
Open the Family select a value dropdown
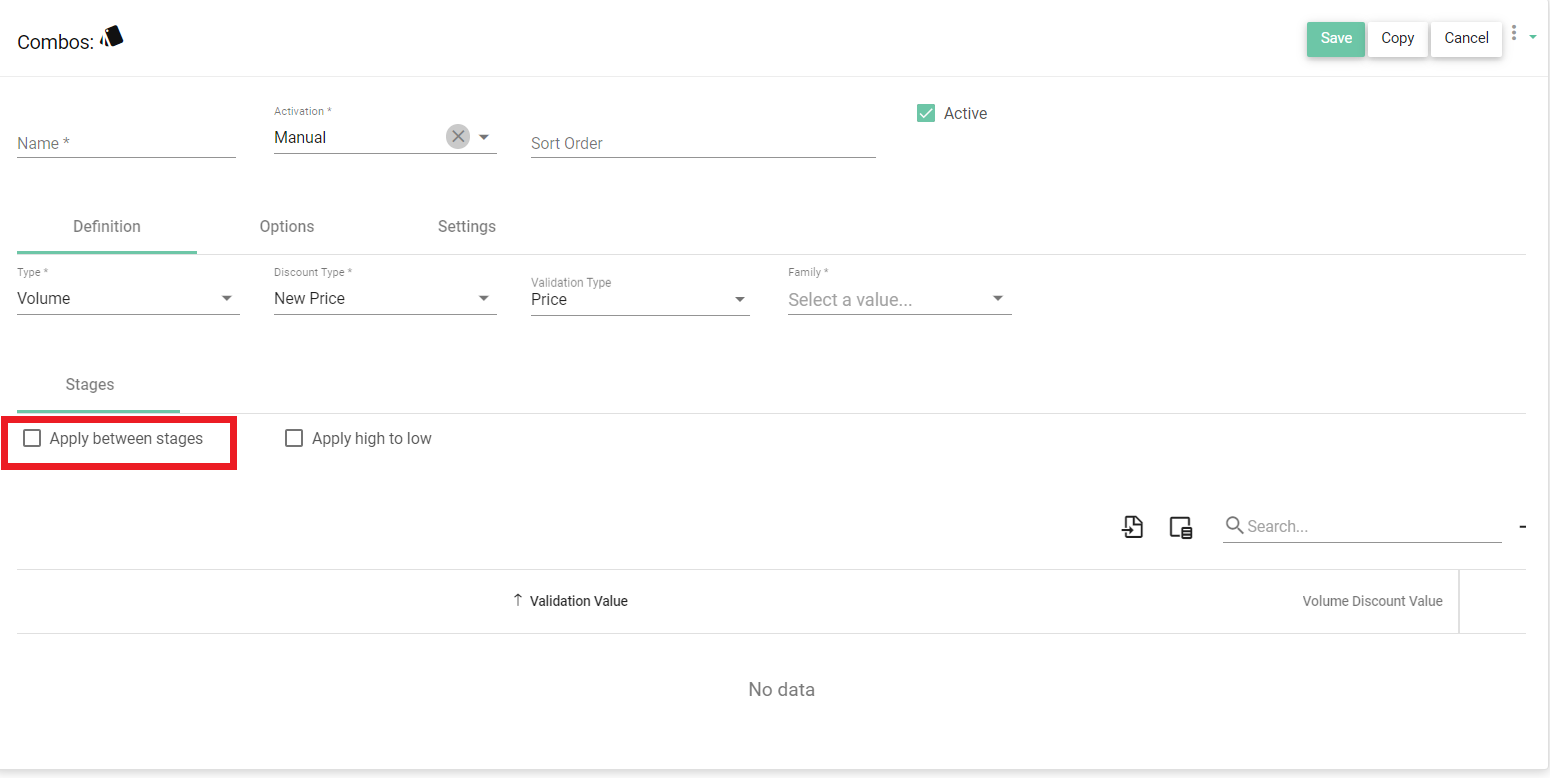(x=997, y=299)
